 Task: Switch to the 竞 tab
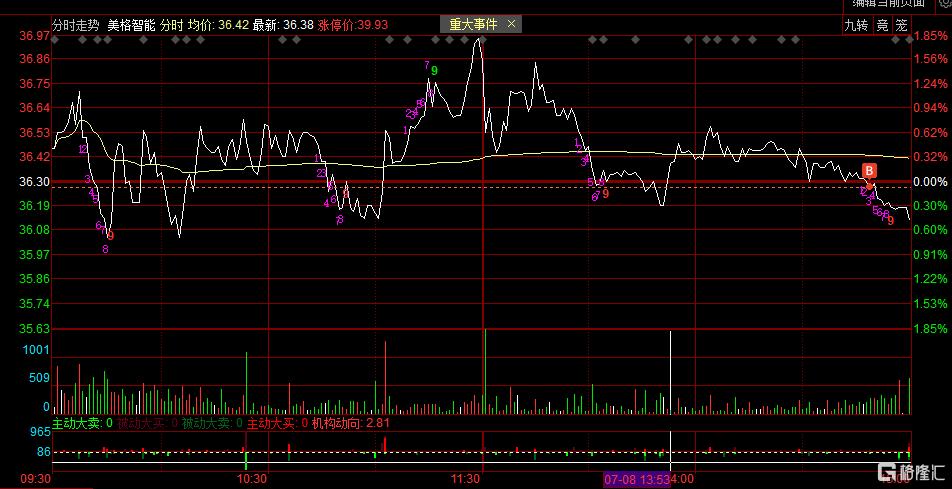tap(882, 25)
